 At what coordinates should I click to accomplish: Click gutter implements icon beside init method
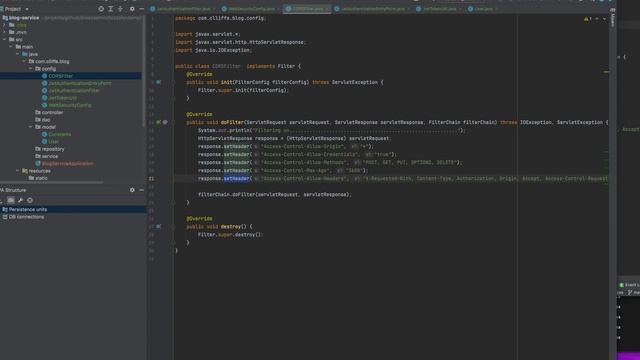coord(158,82)
